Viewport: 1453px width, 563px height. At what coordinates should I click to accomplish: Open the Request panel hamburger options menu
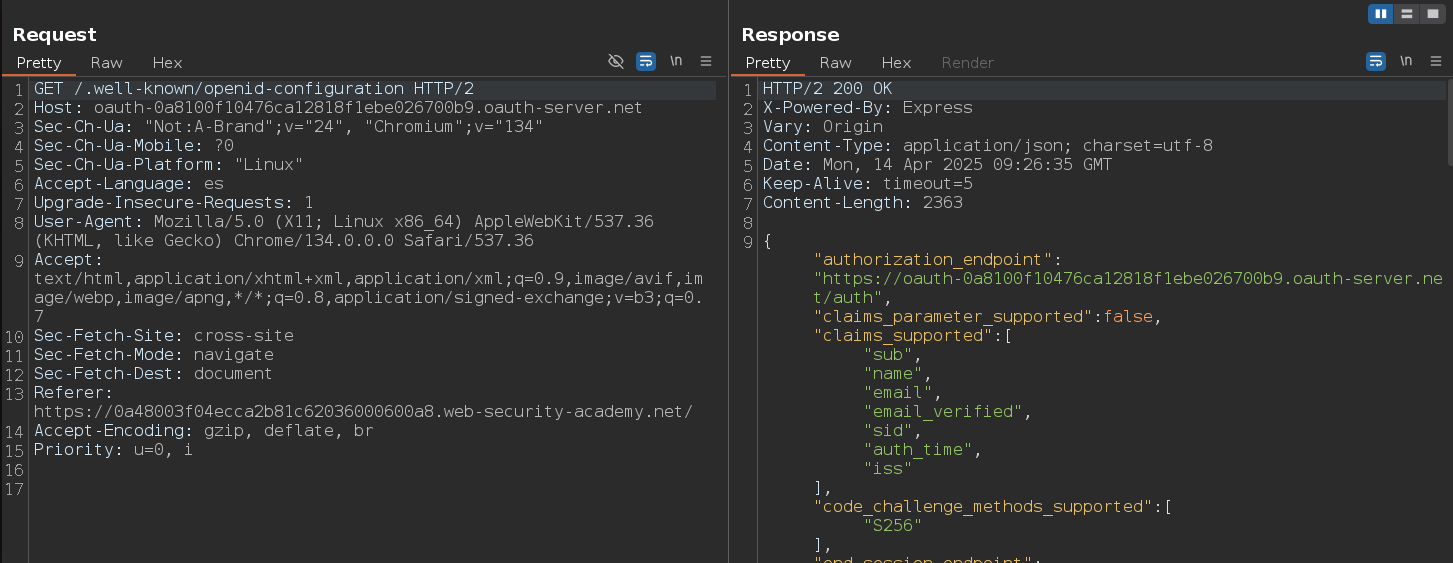tap(706, 62)
